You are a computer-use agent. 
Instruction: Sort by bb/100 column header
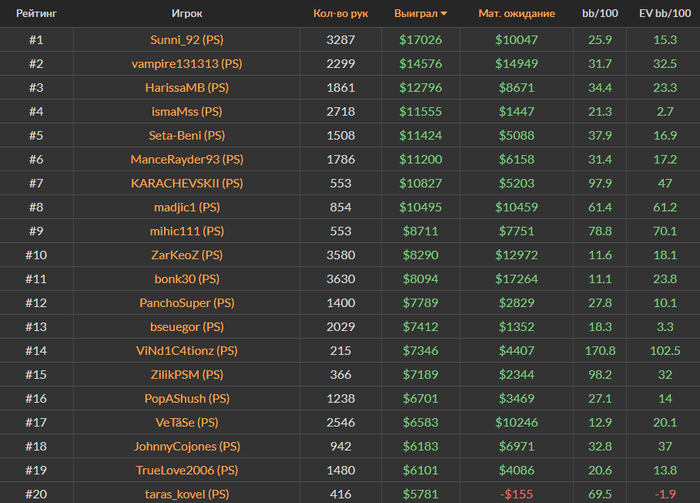[600, 13]
